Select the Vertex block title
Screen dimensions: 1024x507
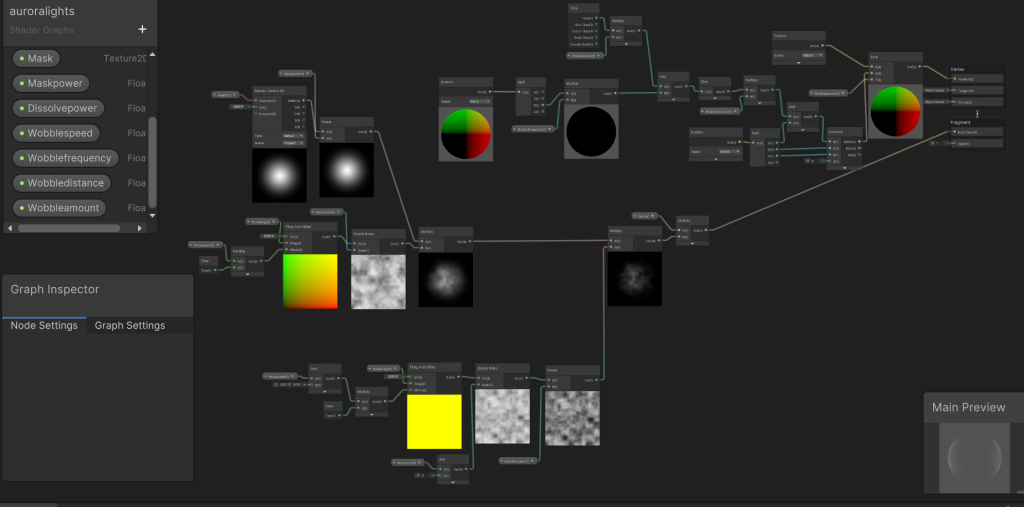[x=957, y=69]
